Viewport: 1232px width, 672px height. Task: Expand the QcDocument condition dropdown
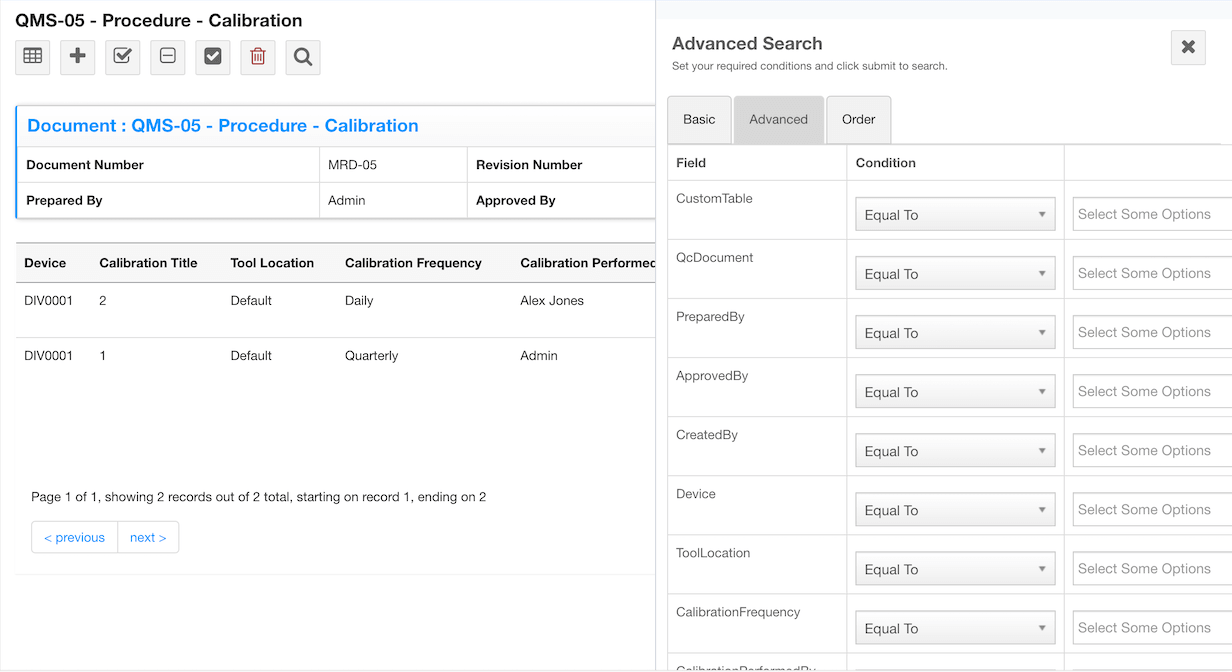pyautogui.click(x=955, y=274)
